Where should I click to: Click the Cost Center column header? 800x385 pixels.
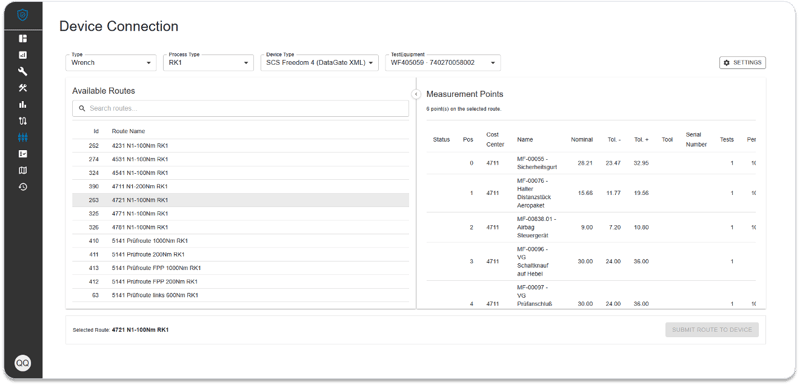(495, 140)
